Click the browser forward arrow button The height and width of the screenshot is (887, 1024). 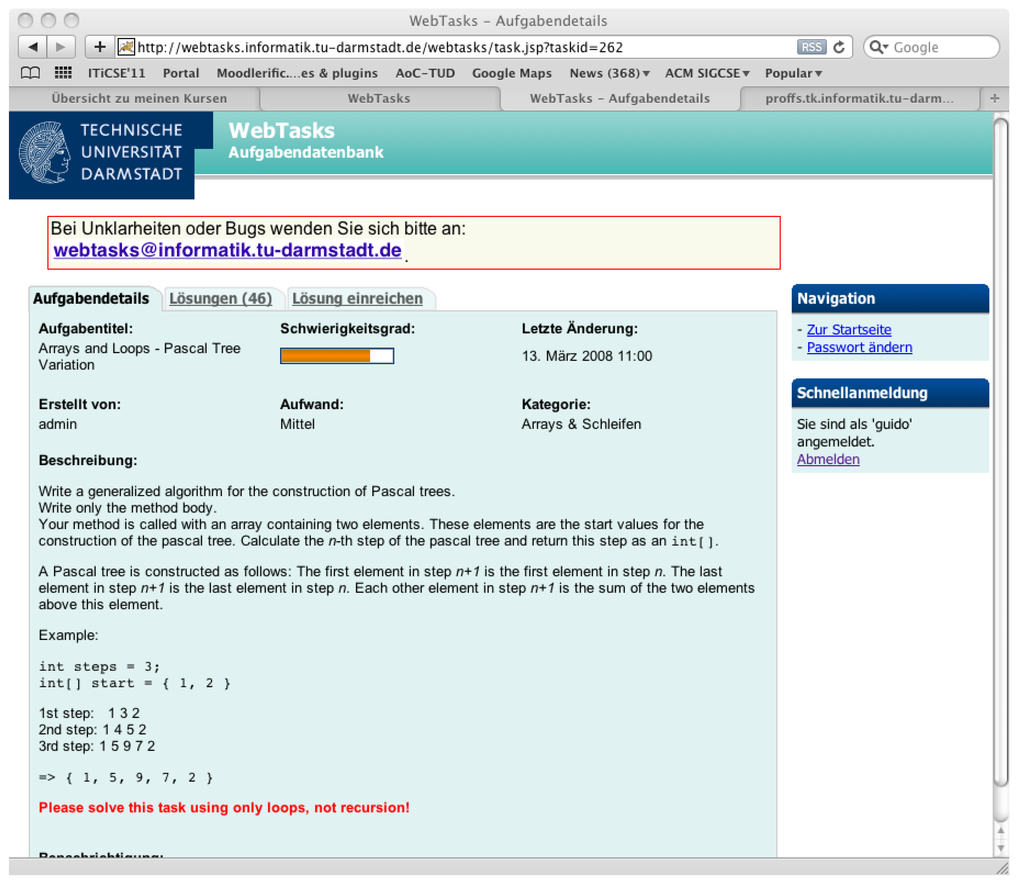pos(61,47)
